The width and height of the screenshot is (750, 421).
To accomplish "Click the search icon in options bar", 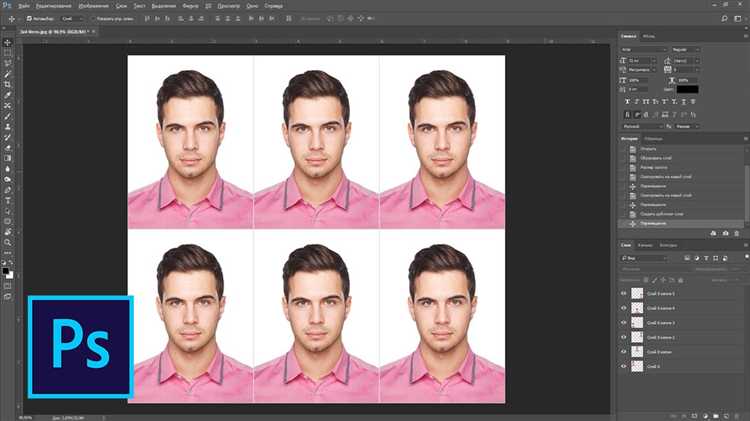I will (x=724, y=19).
